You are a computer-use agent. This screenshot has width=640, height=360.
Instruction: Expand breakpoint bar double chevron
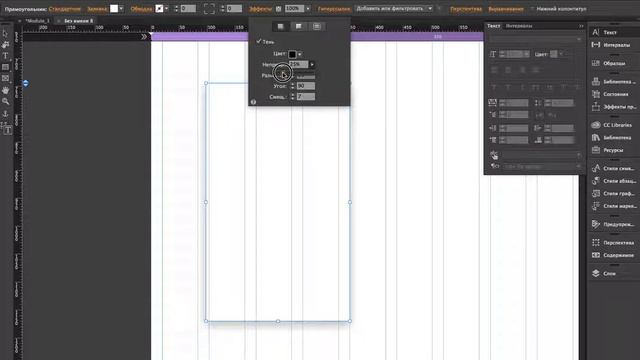click(x=144, y=37)
